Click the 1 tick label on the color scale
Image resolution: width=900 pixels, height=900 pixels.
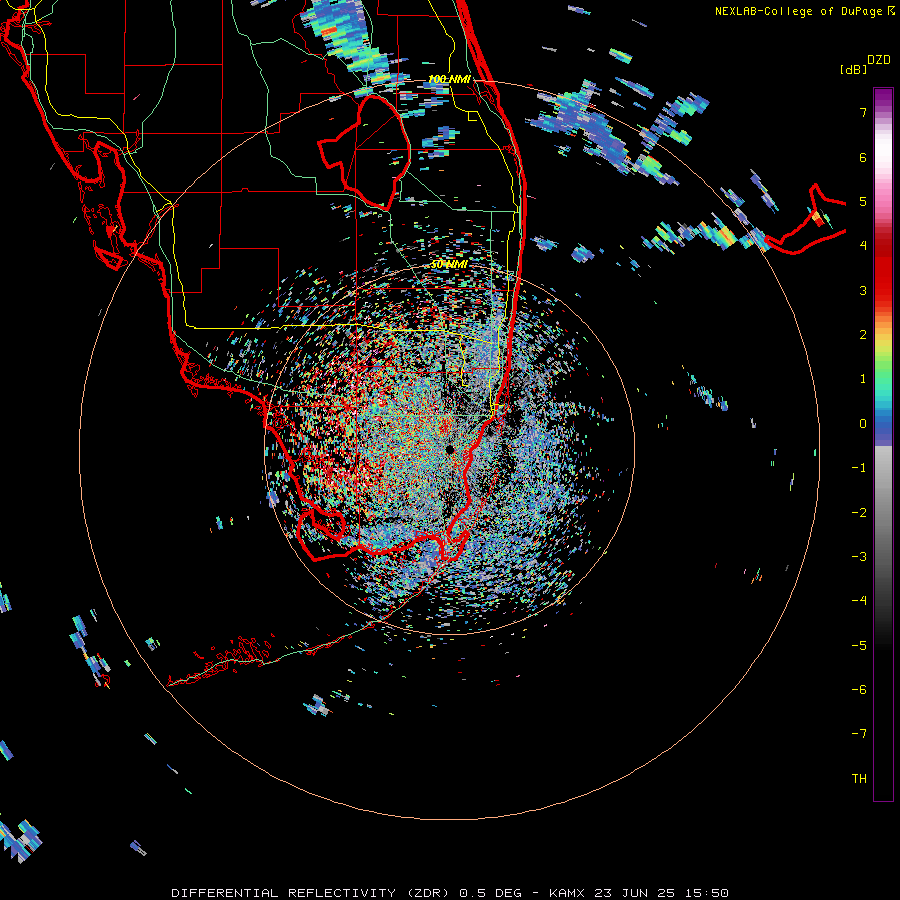click(x=863, y=379)
